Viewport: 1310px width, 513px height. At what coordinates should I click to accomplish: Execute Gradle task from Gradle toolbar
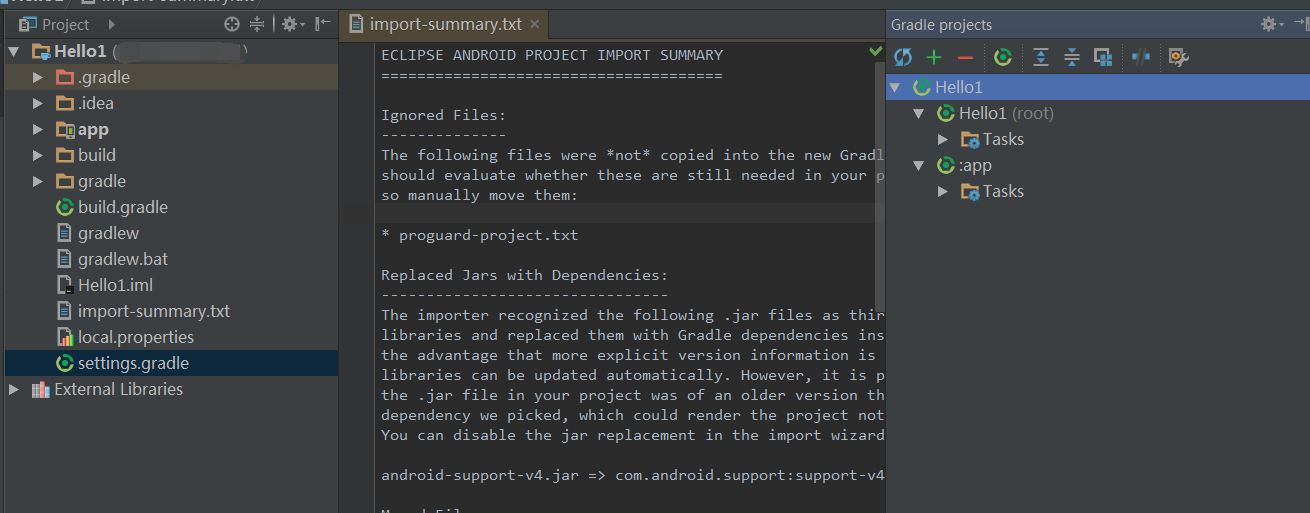1003,57
